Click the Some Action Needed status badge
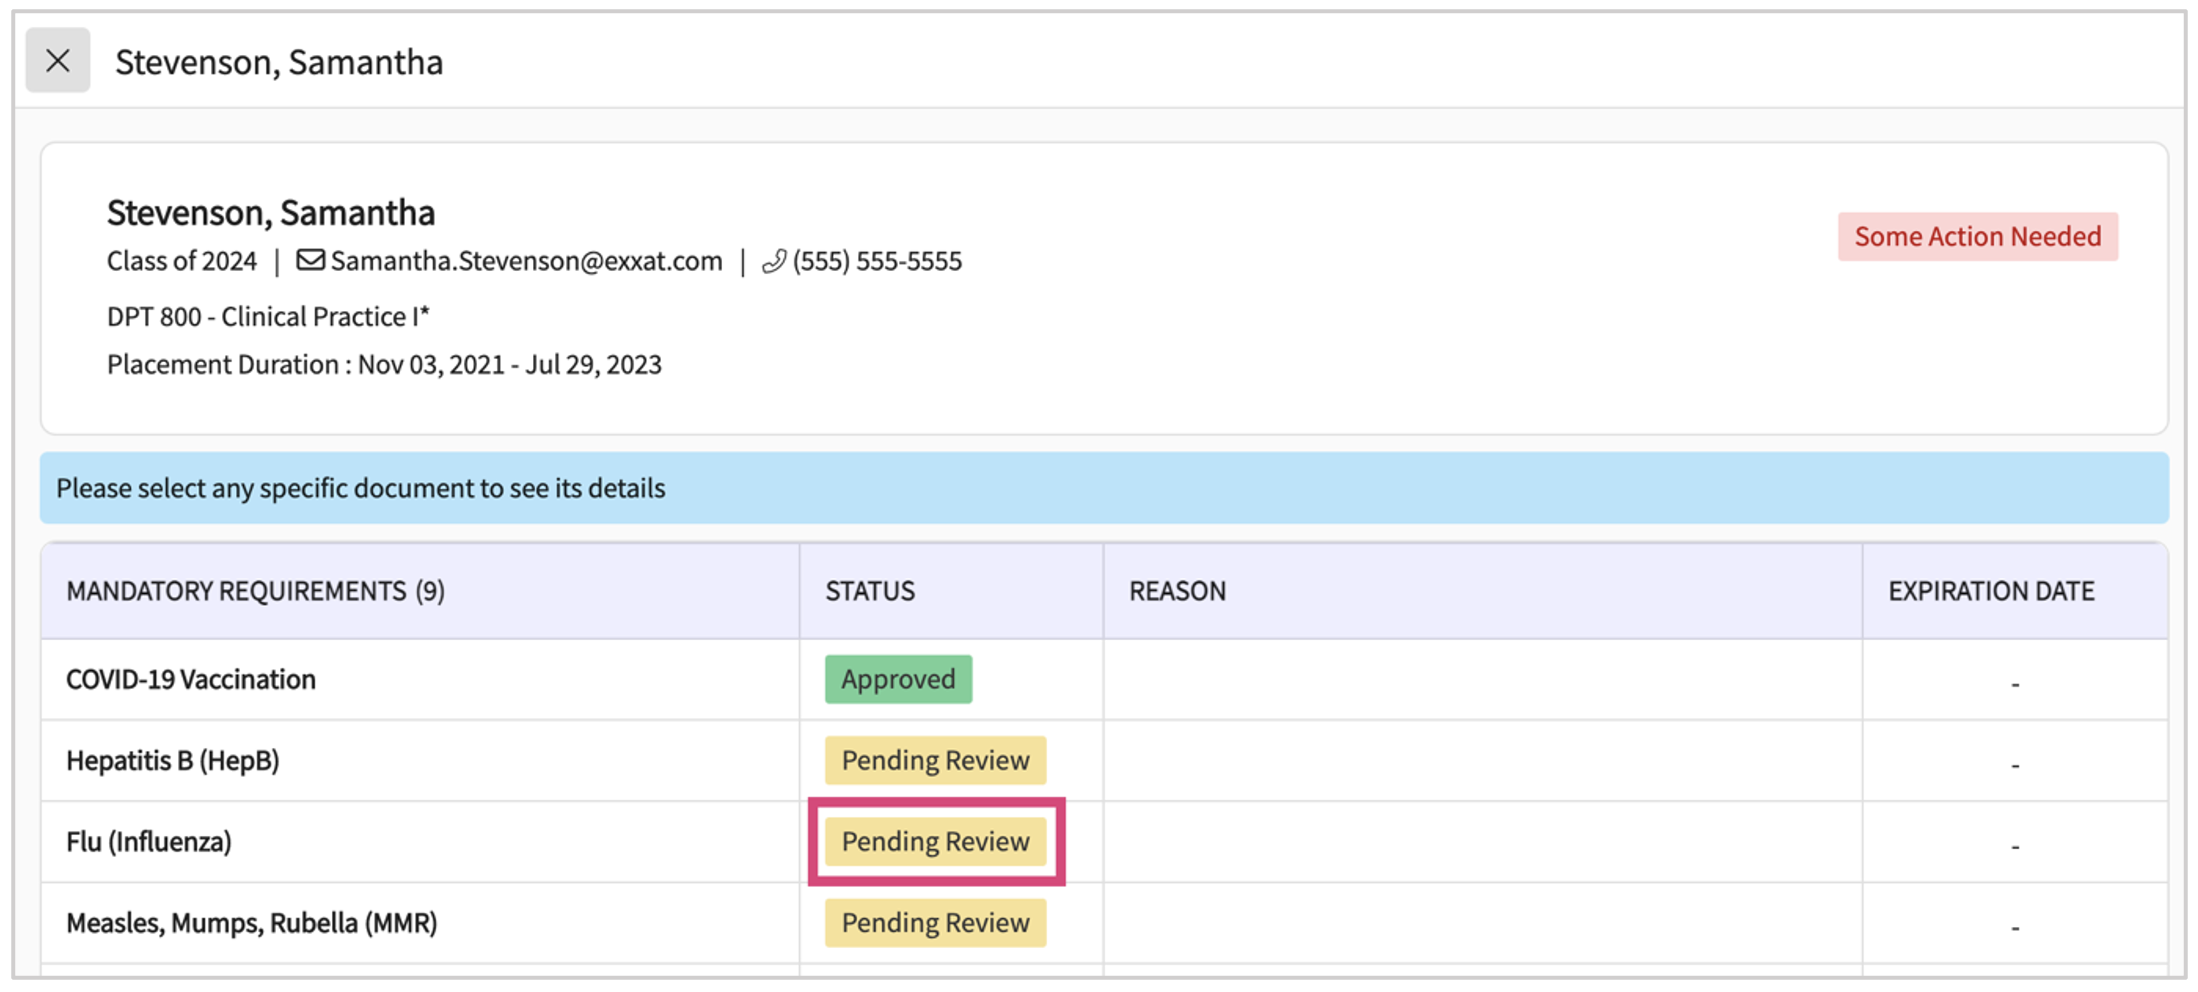The height and width of the screenshot is (992, 2198). pyautogui.click(x=1977, y=237)
